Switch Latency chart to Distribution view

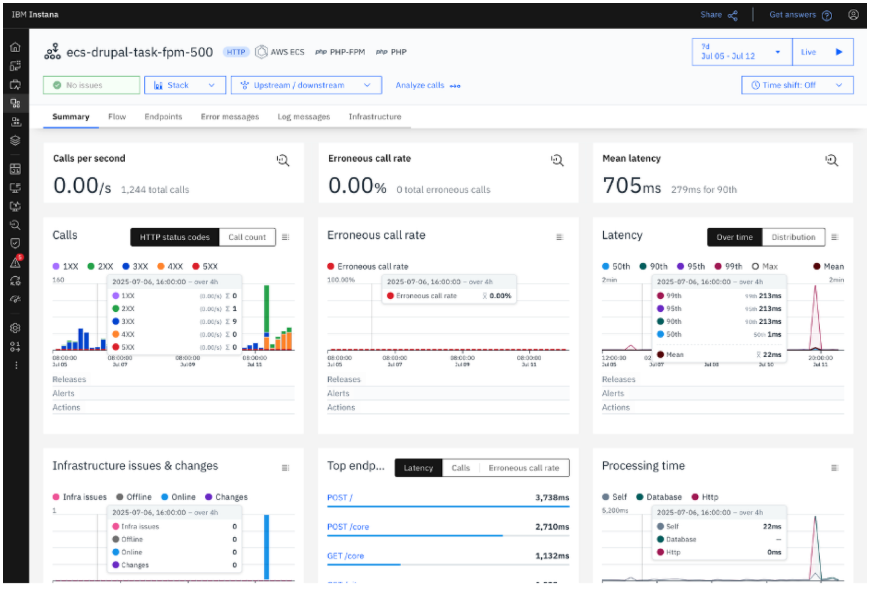(793, 237)
